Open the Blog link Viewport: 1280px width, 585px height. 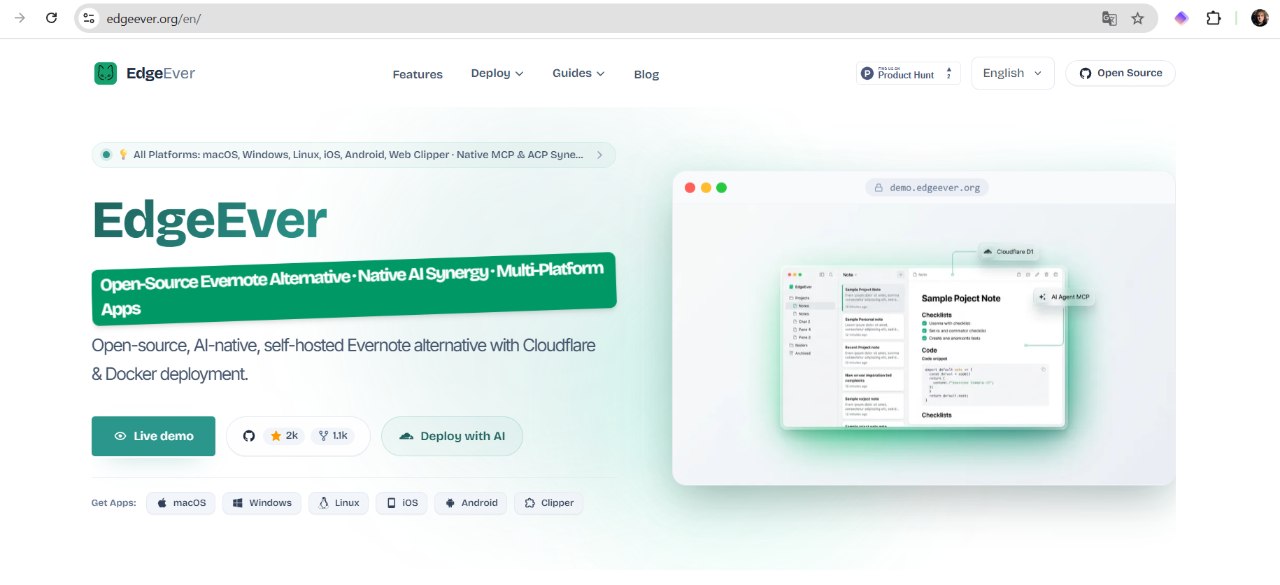pos(647,74)
